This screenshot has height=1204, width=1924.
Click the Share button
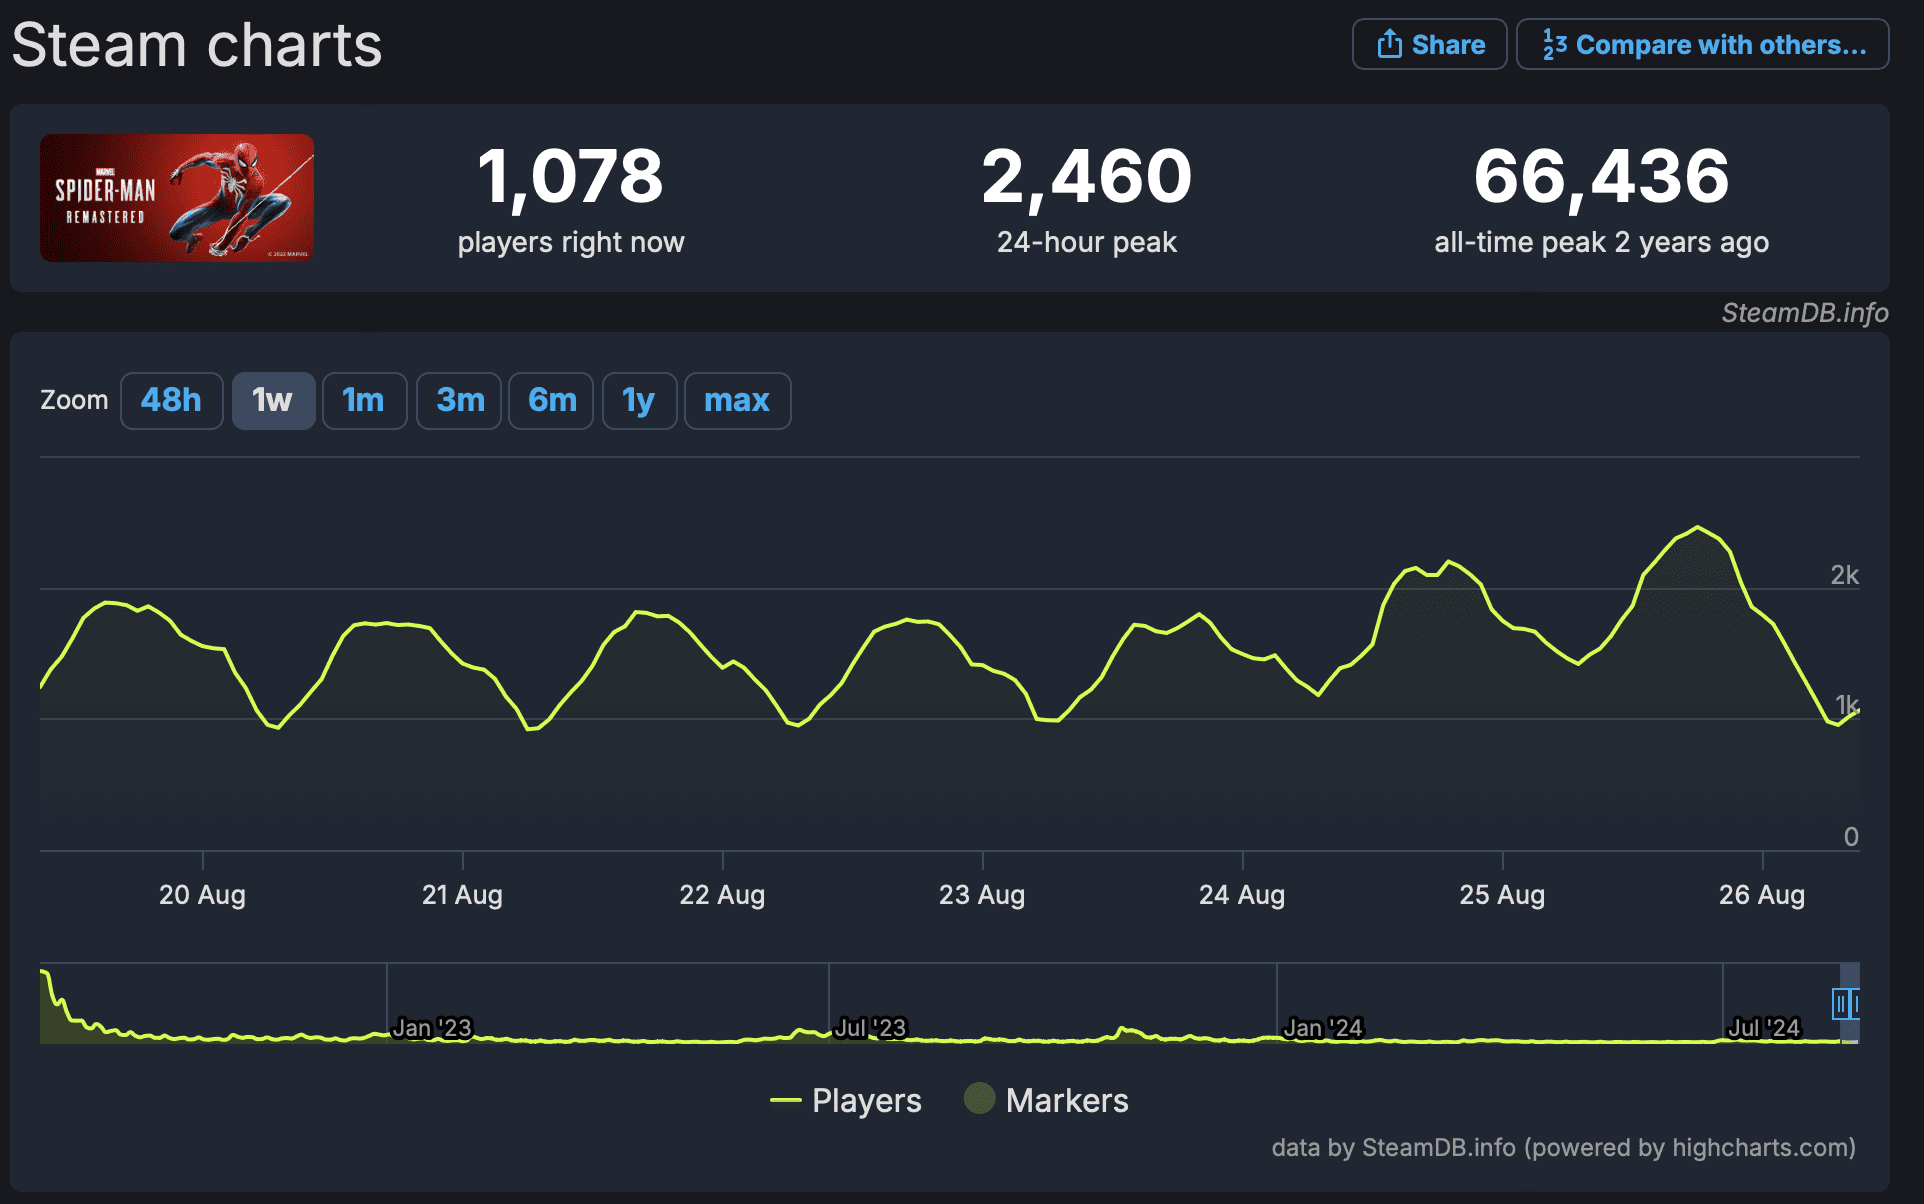point(1429,44)
